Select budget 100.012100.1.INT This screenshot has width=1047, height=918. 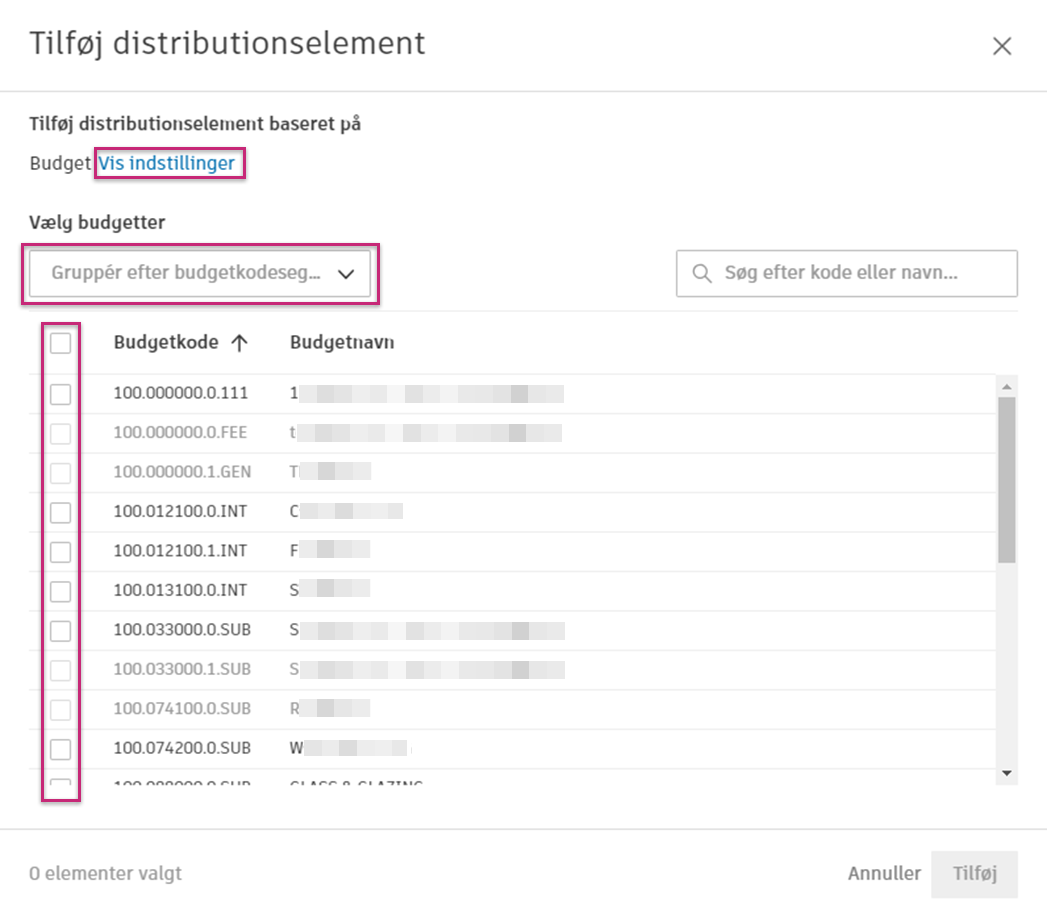tap(60, 551)
